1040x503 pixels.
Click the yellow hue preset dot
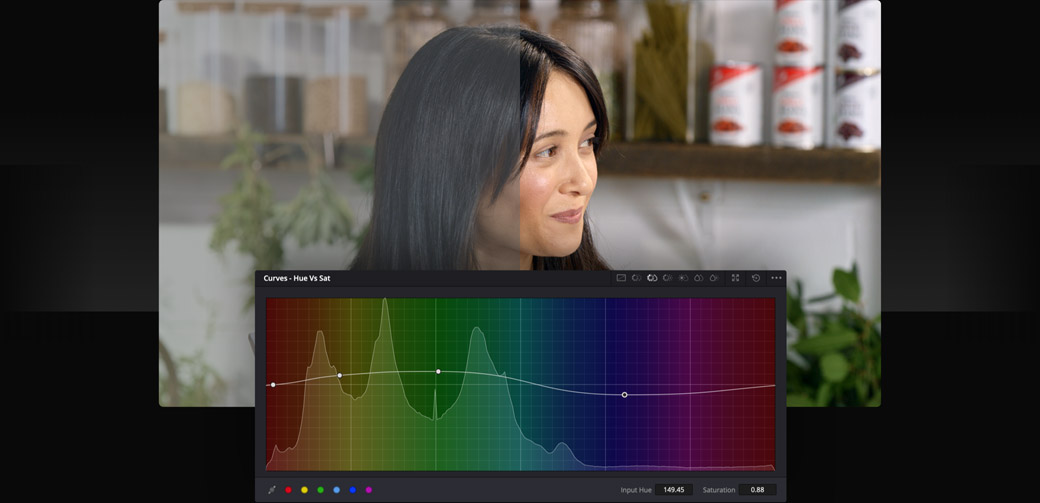pyautogui.click(x=305, y=490)
